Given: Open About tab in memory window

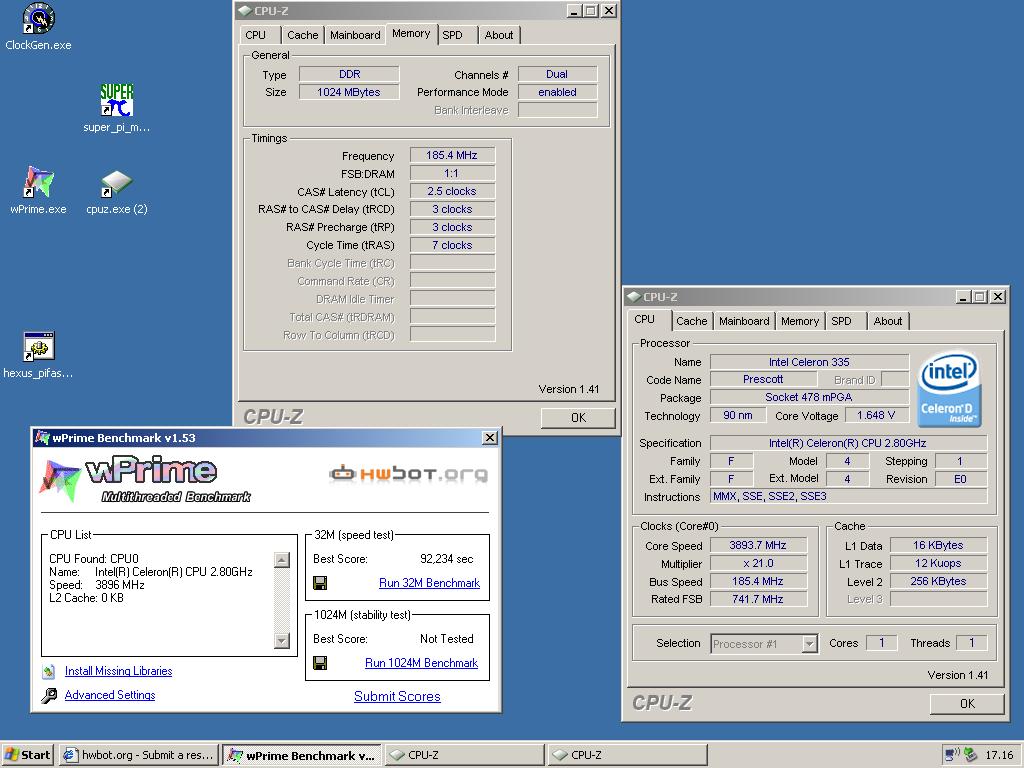Looking at the screenshot, I should [x=498, y=35].
